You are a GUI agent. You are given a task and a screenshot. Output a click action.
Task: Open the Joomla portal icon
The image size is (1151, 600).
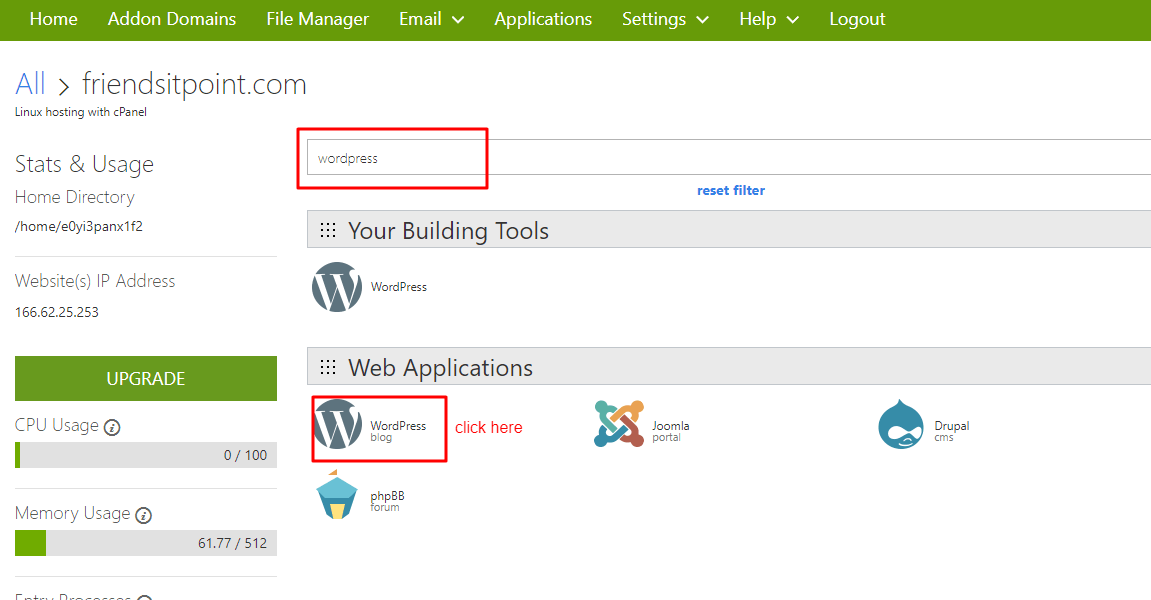pyautogui.click(x=619, y=424)
